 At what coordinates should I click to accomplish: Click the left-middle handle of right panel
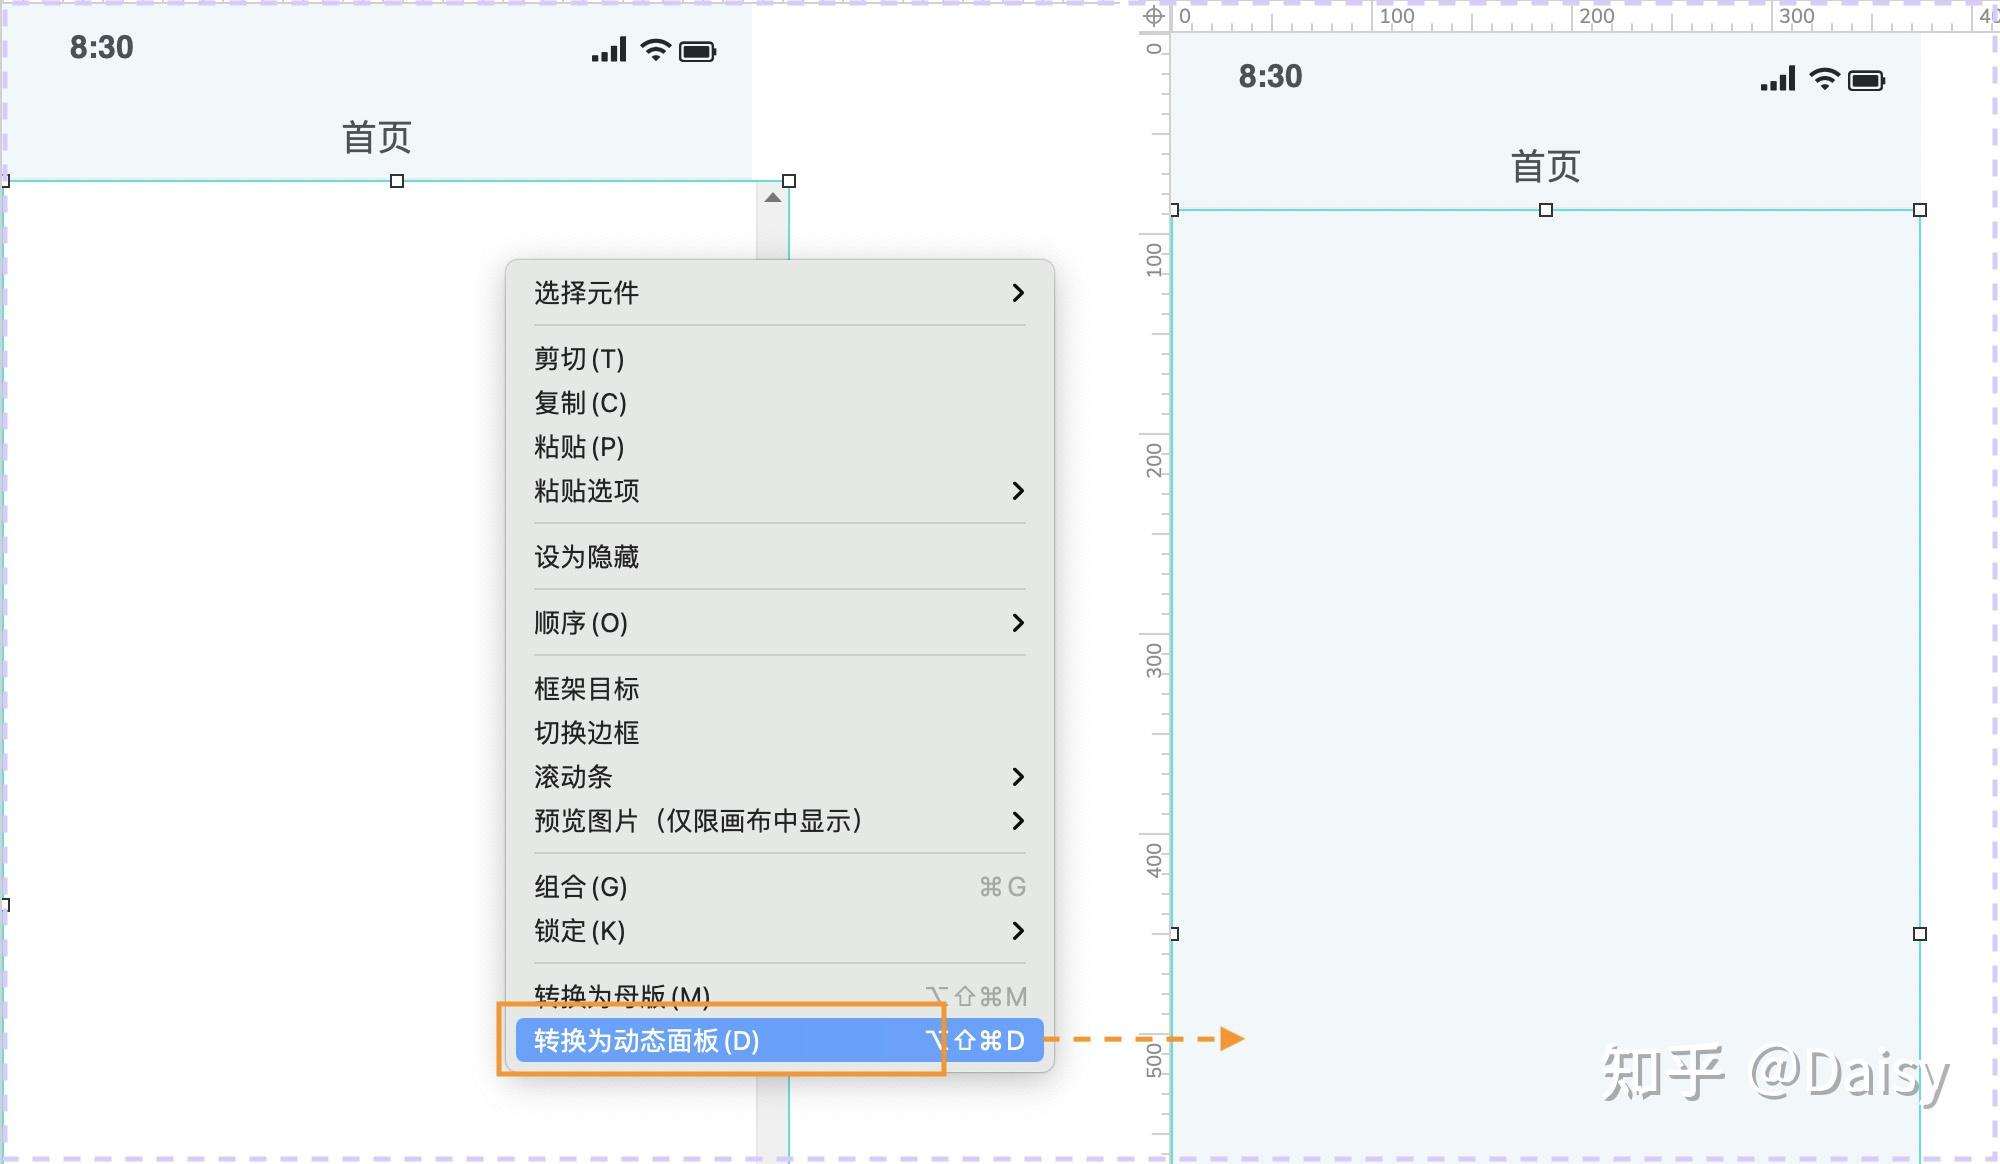pos(1175,934)
